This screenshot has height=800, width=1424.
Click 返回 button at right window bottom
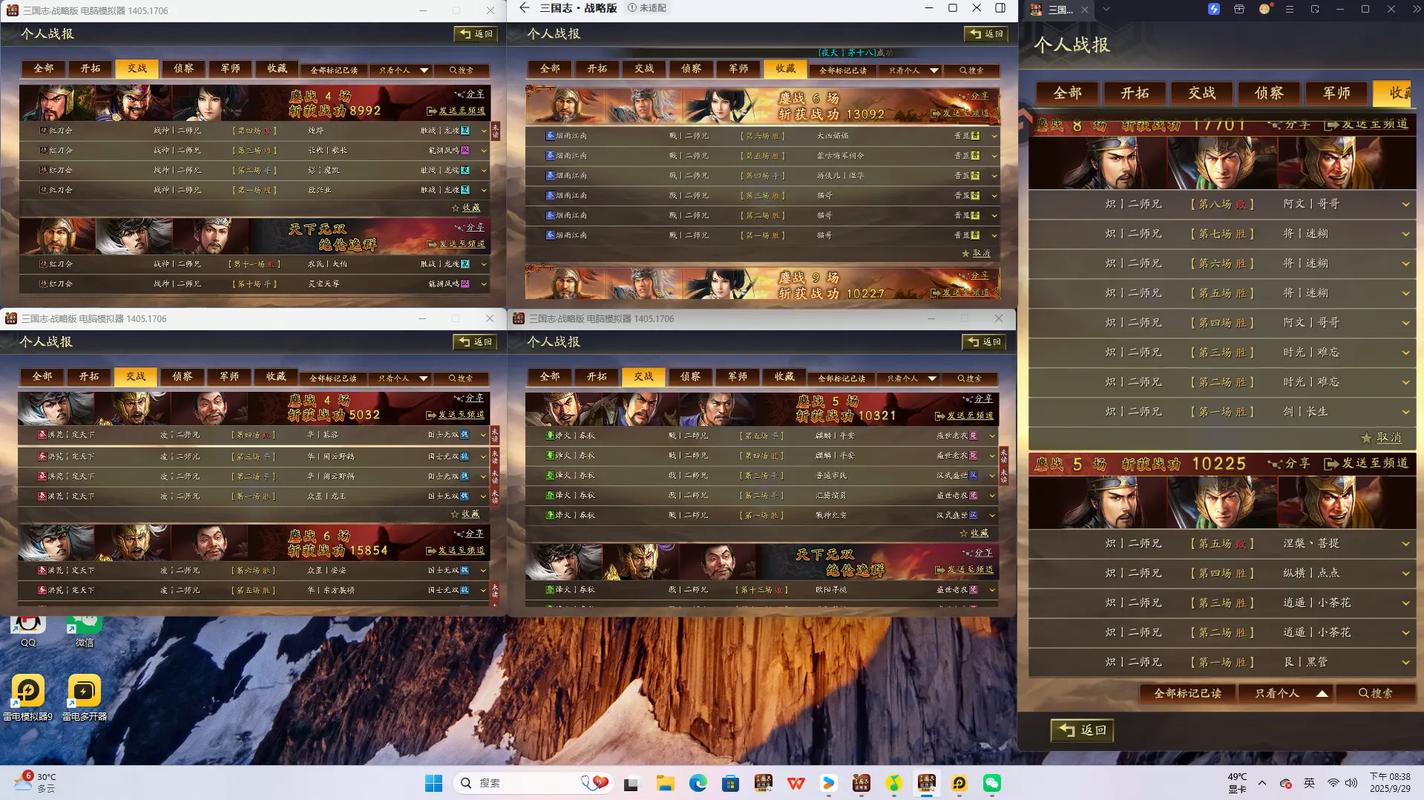1082,730
